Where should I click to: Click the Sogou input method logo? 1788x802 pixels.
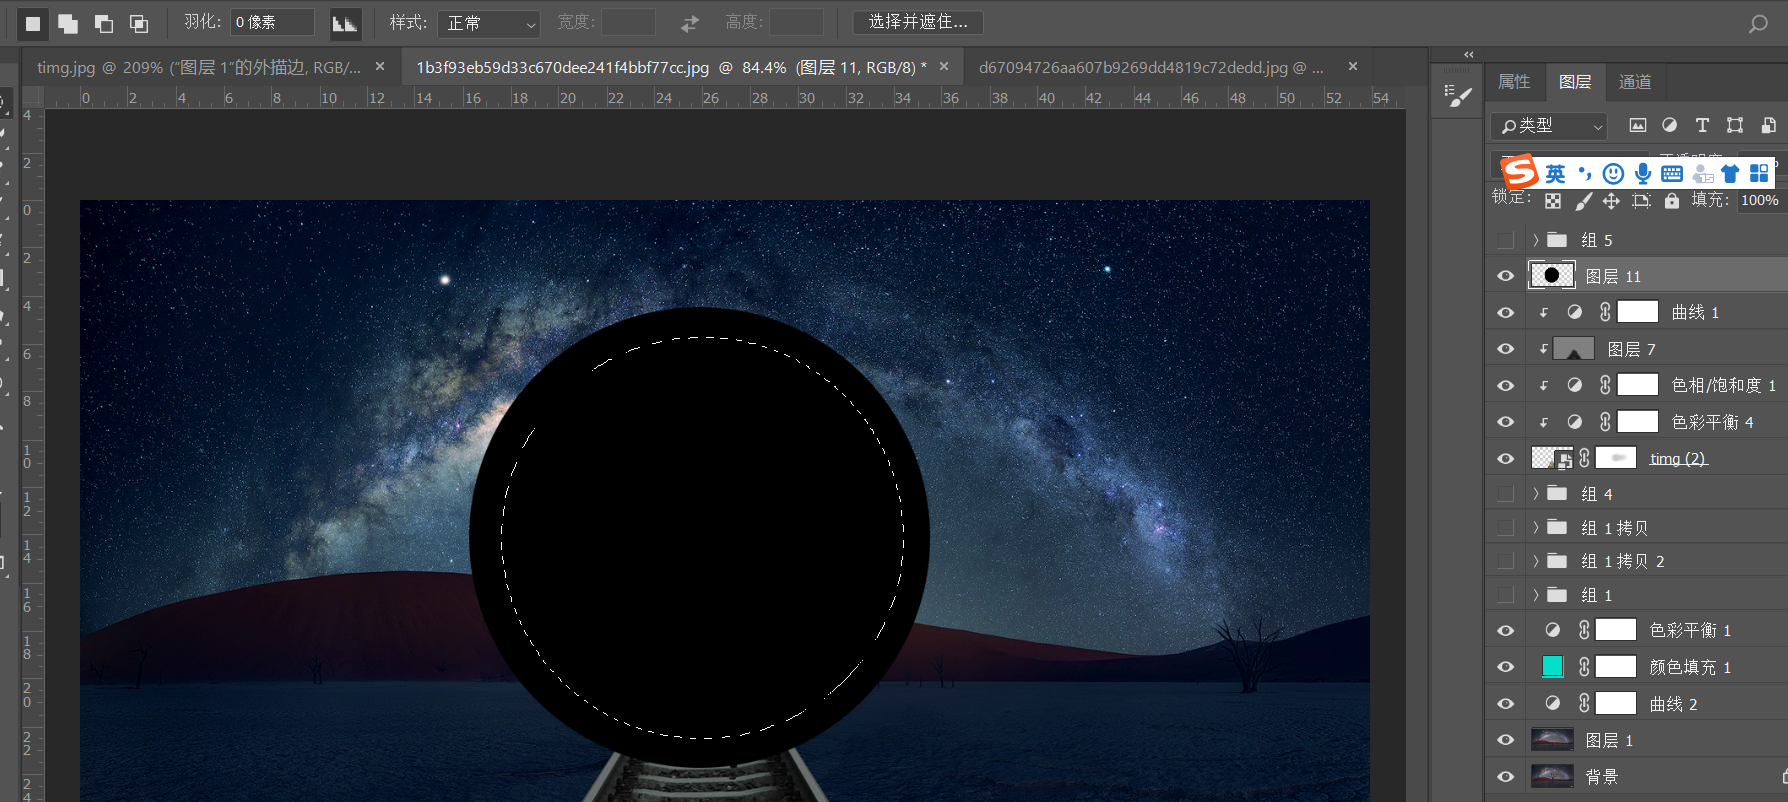[x=1520, y=172]
